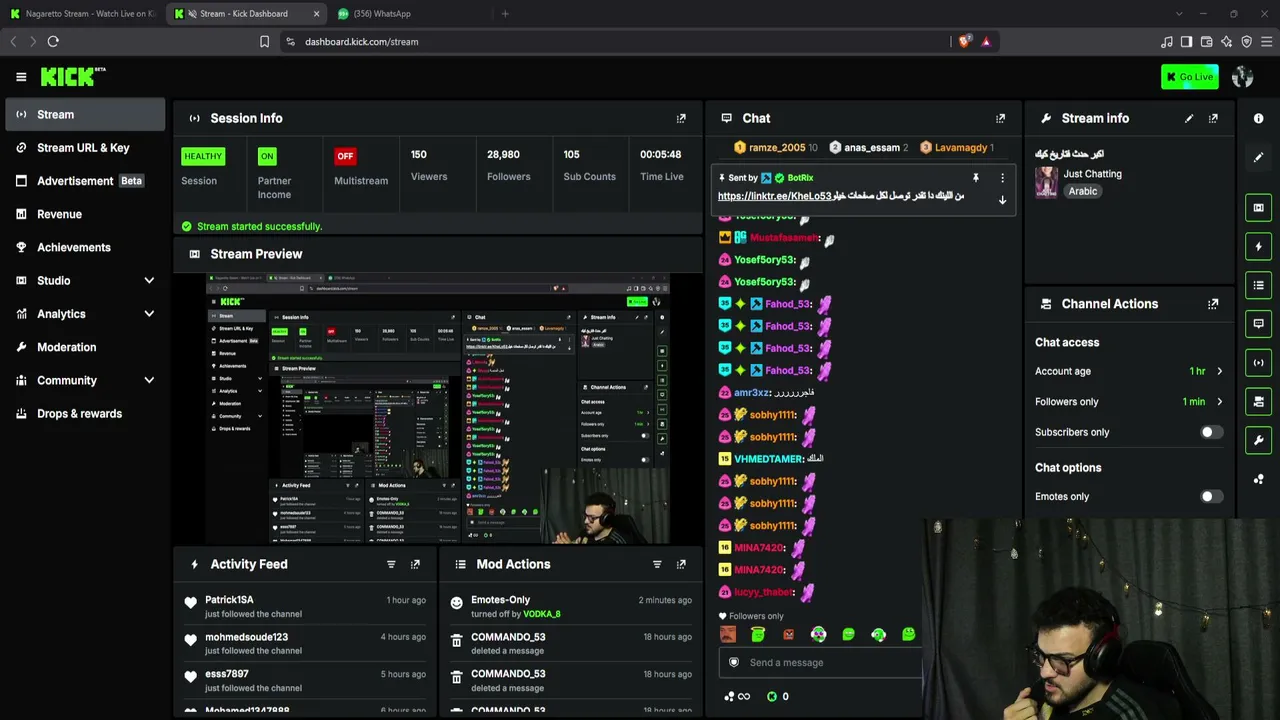Open Revenue page in sidebar
Image resolution: width=1280 pixels, height=720 pixels.
[x=85, y=214]
